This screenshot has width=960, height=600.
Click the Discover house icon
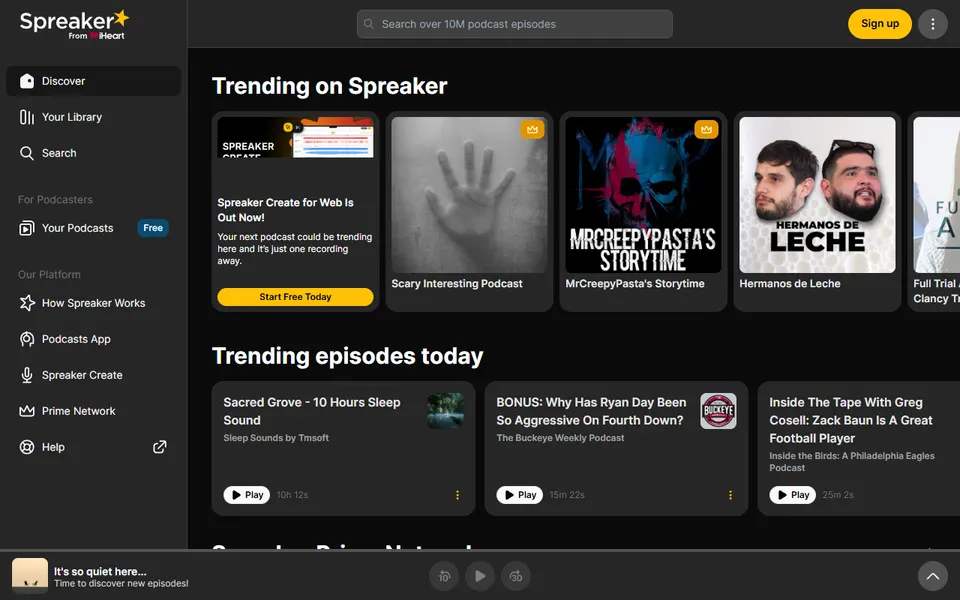(27, 81)
